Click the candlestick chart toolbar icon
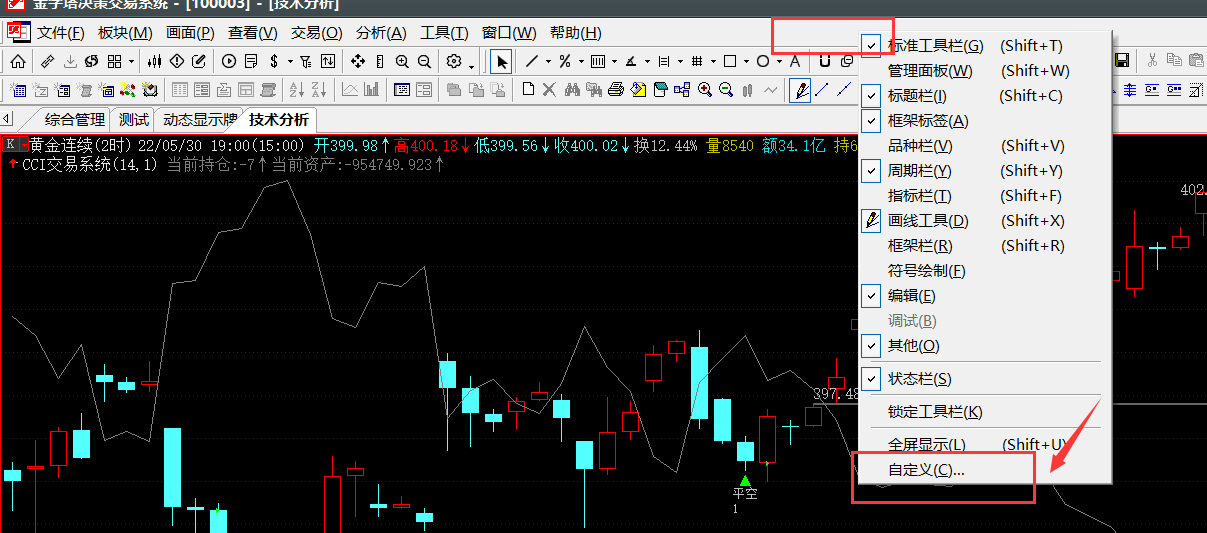 point(154,61)
